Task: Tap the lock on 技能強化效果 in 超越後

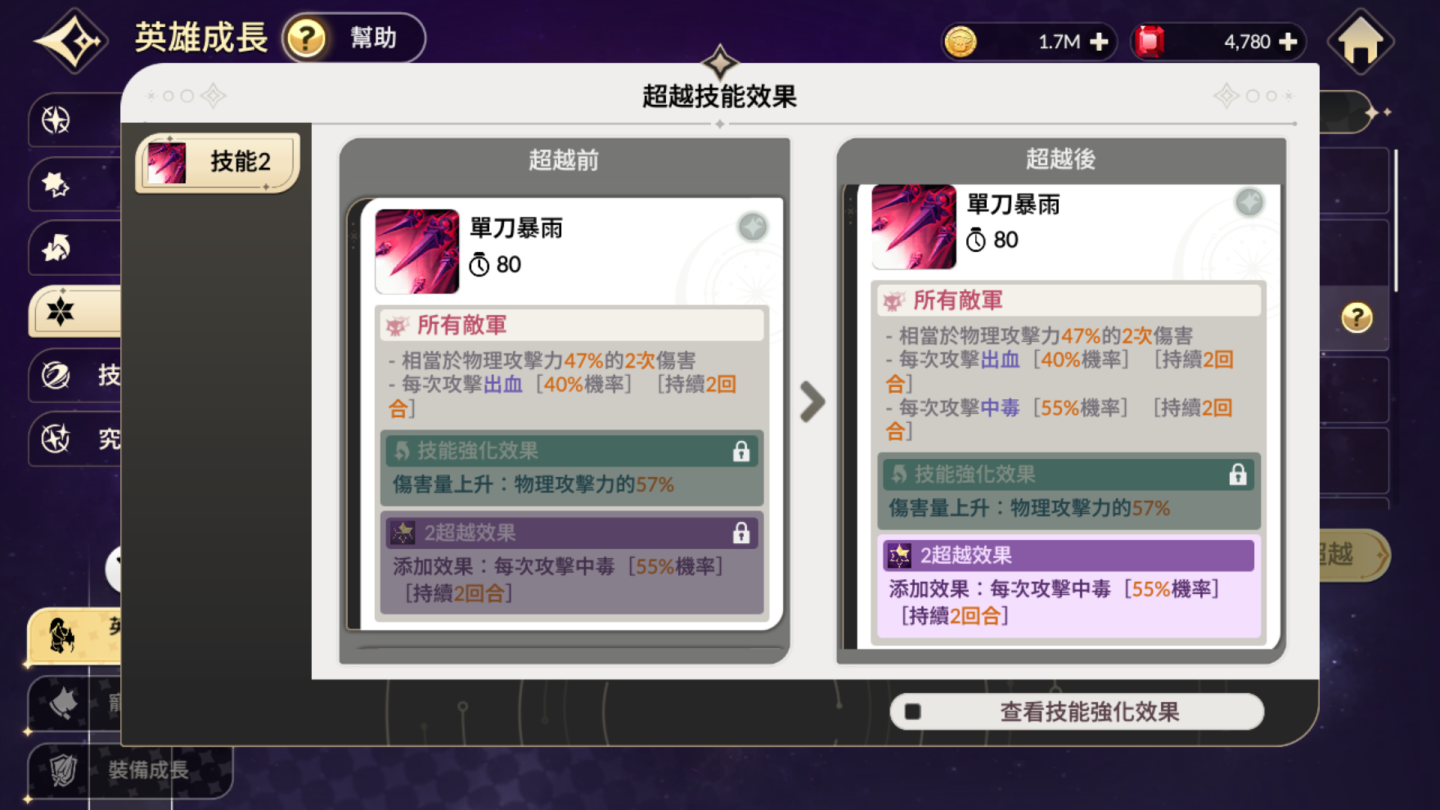Action: point(1238,475)
